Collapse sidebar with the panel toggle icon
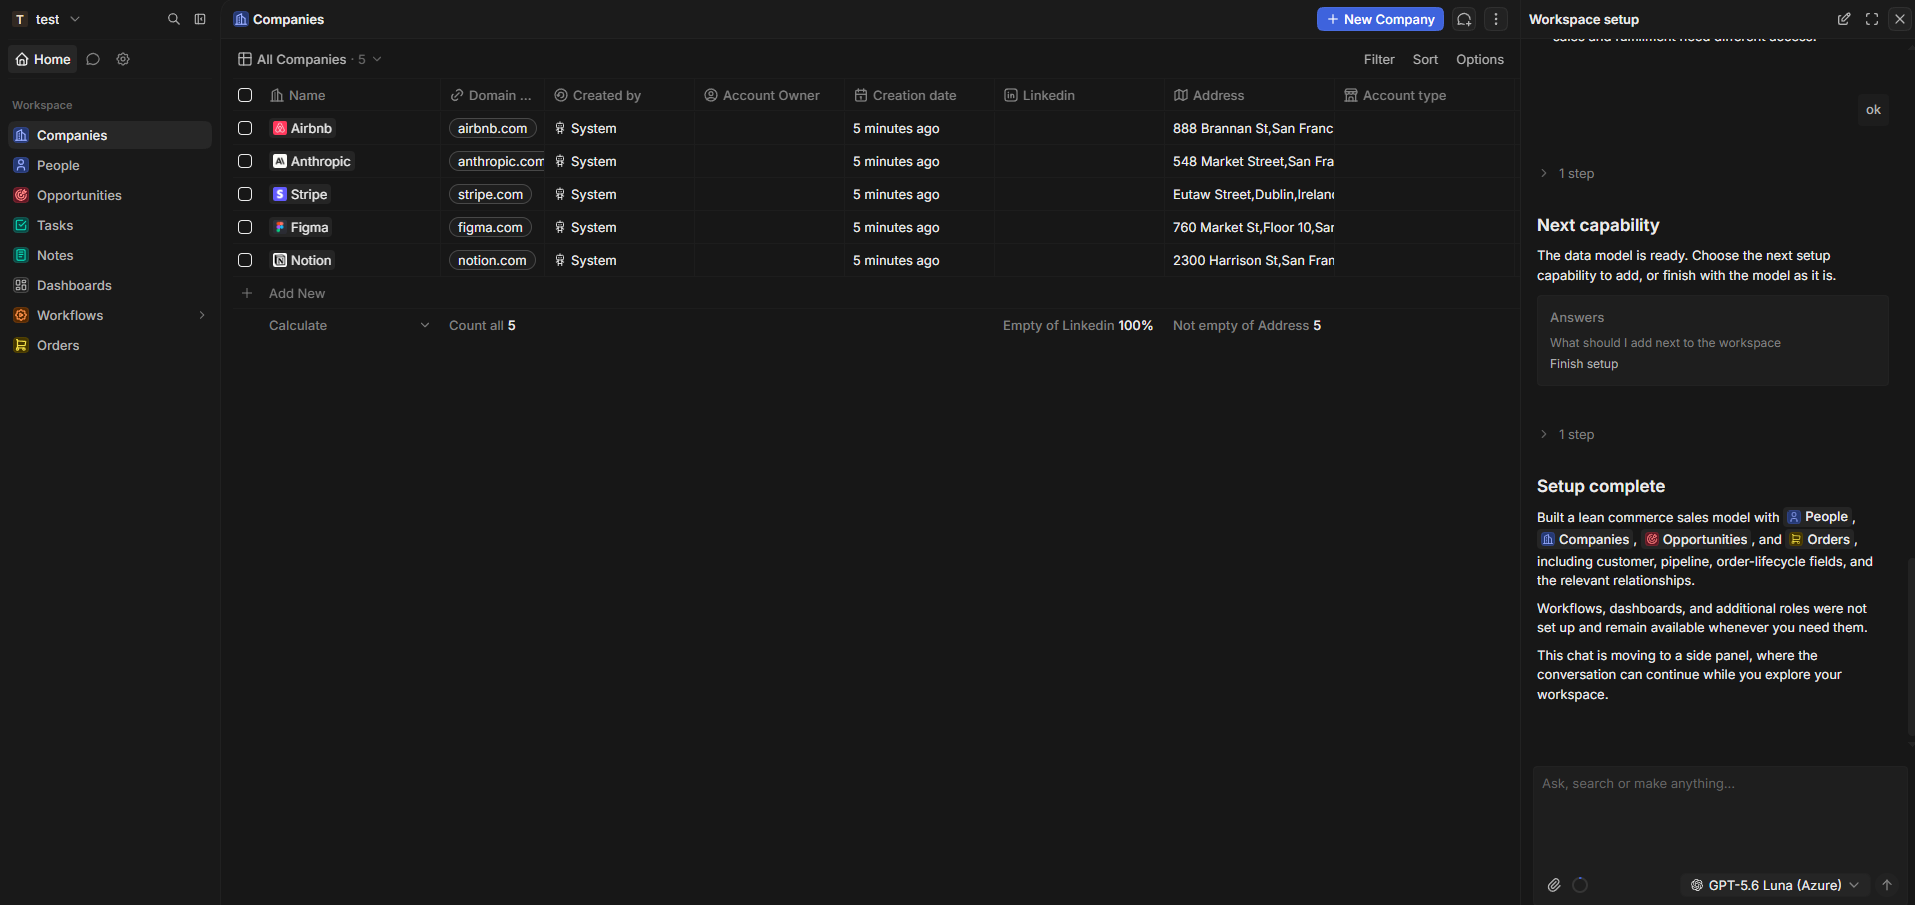This screenshot has width=1915, height=905. point(200,19)
